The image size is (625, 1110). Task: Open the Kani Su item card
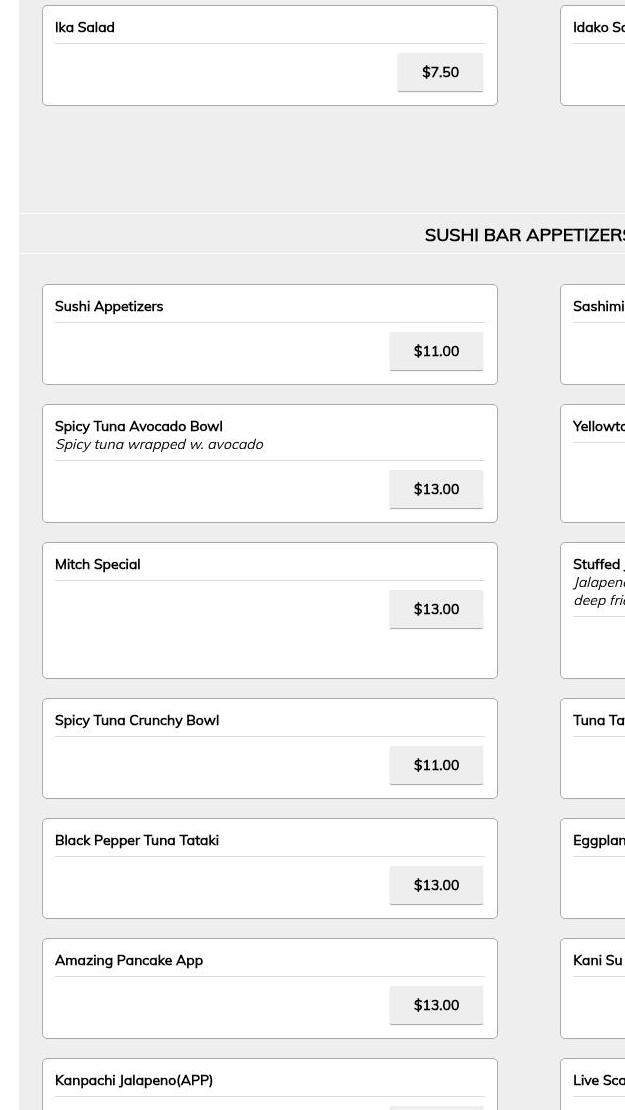(x=597, y=988)
